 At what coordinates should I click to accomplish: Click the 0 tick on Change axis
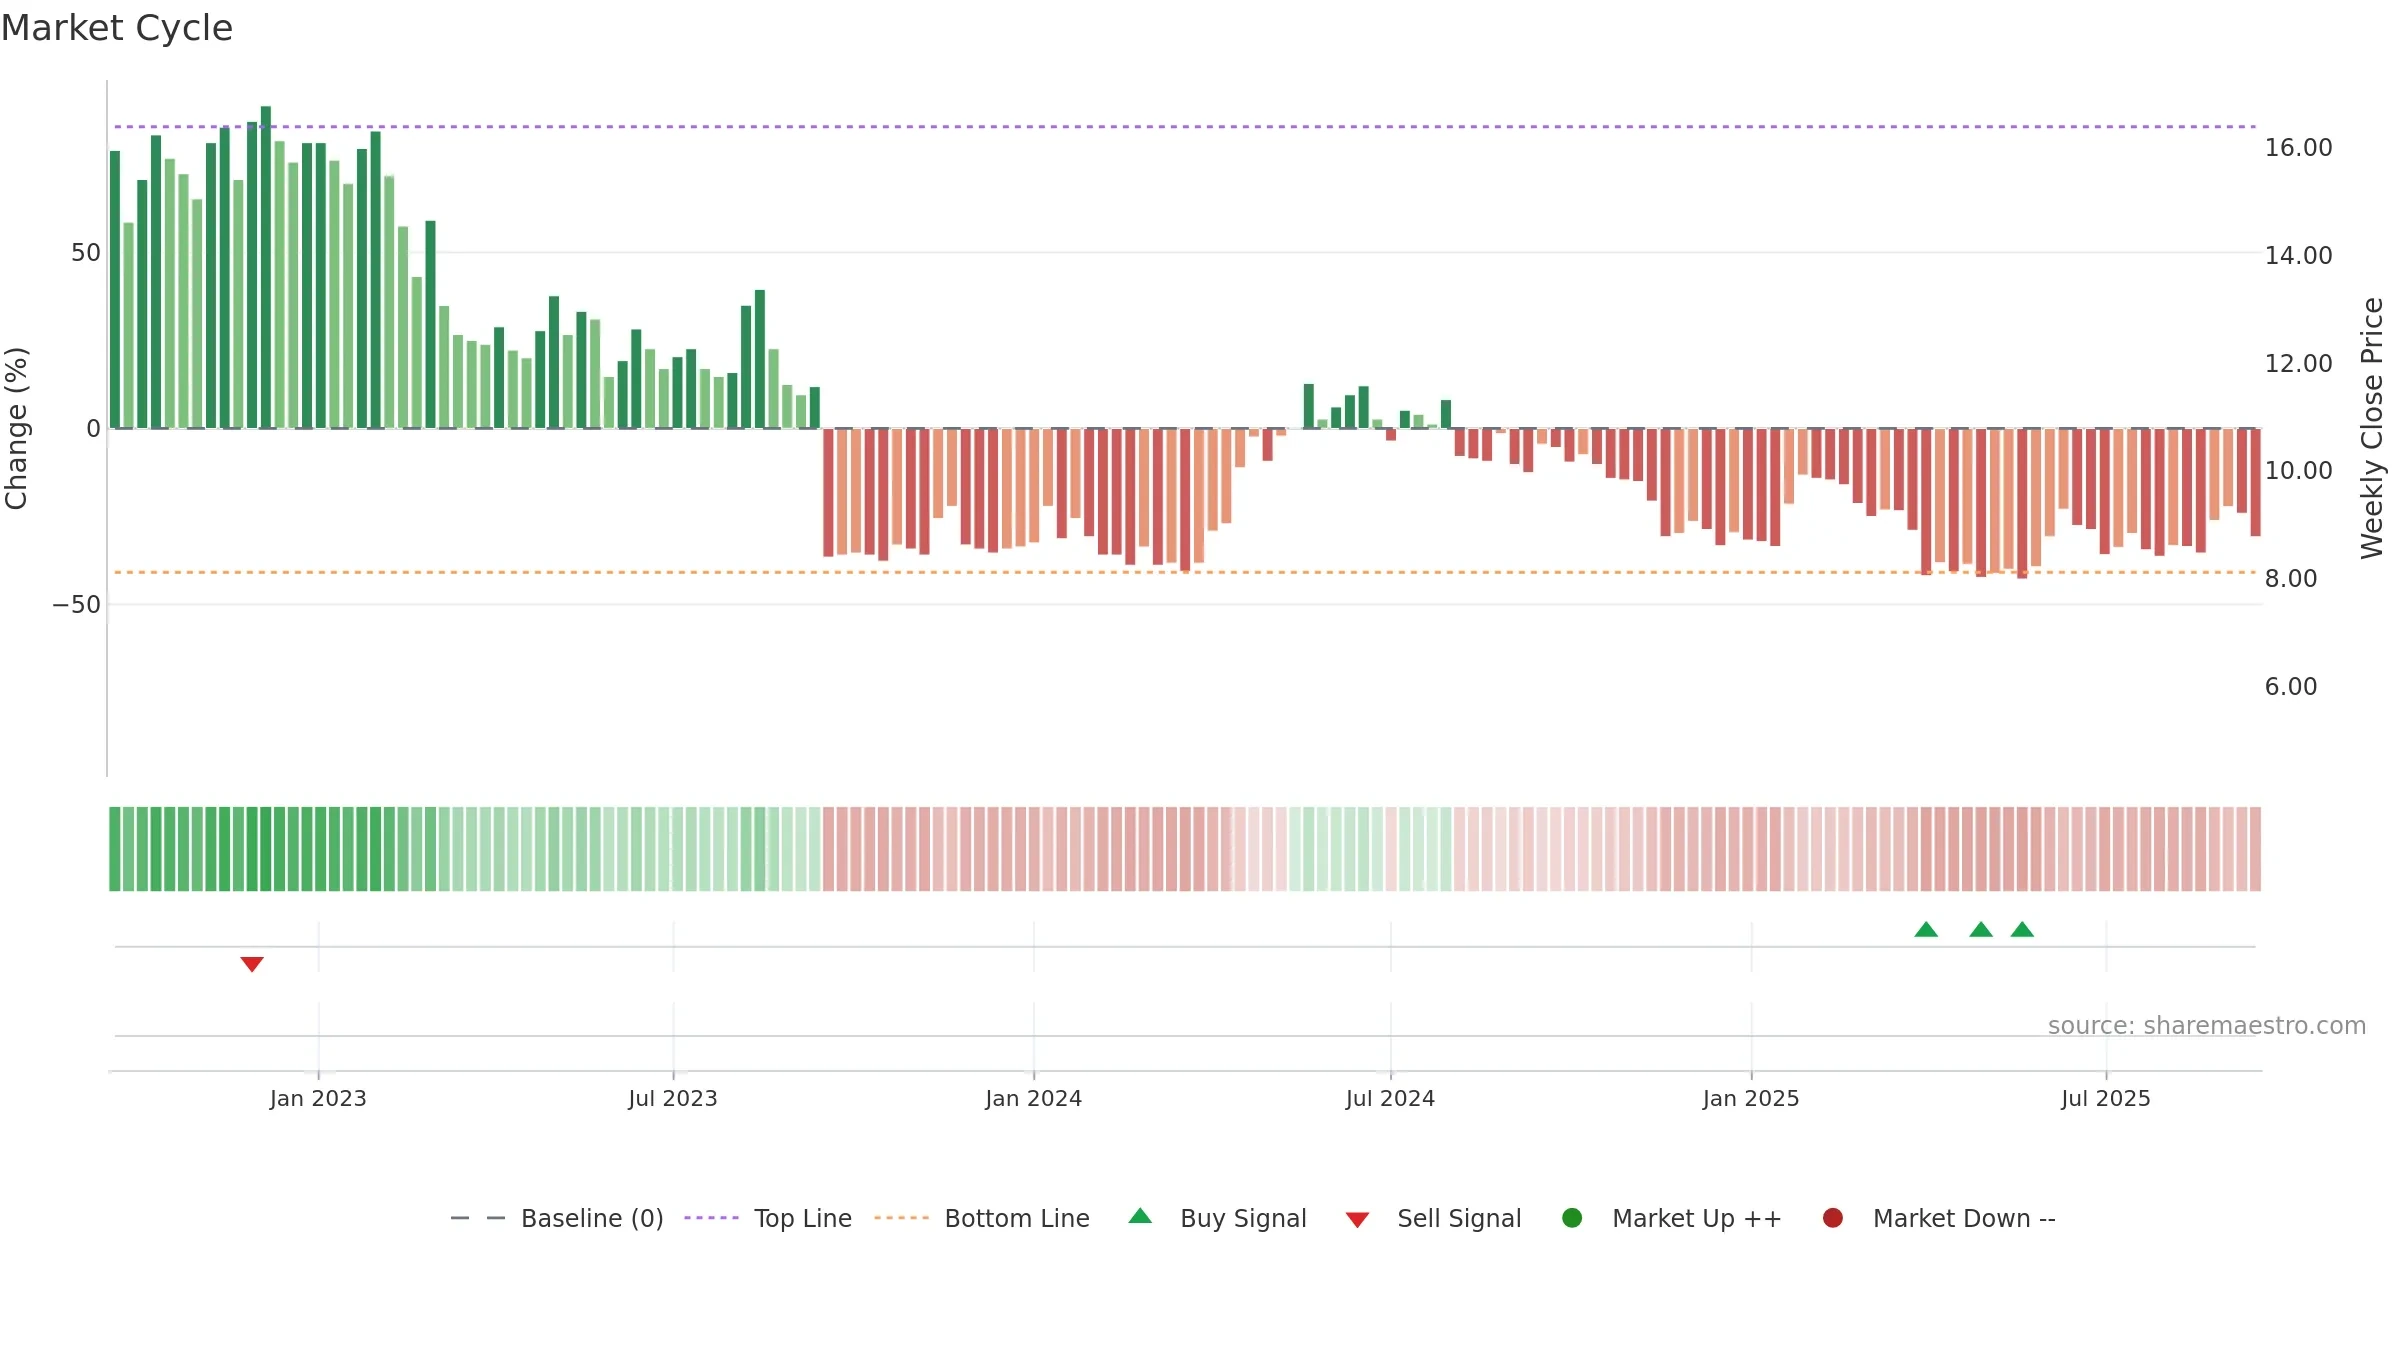click(x=94, y=429)
